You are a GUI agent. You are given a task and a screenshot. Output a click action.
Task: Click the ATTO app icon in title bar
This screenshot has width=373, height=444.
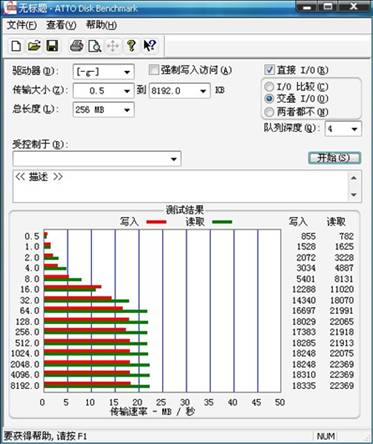[10, 7]
